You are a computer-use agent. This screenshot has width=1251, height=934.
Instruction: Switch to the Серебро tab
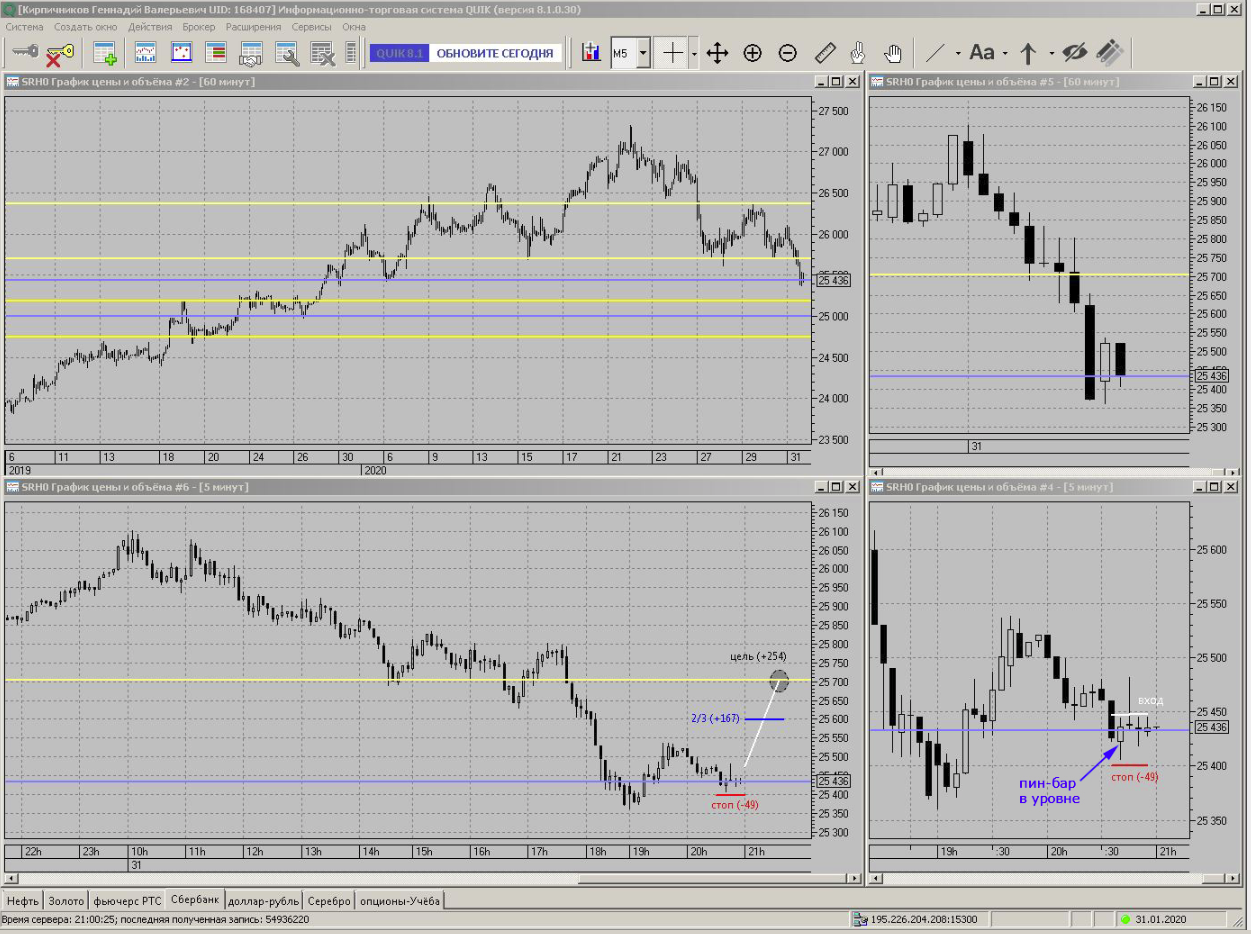[329, 900]
